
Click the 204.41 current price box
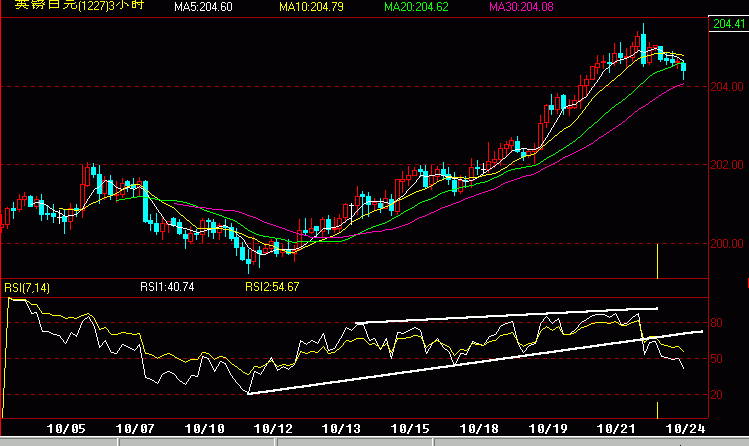pyautogui.click(x=728, y=24)
